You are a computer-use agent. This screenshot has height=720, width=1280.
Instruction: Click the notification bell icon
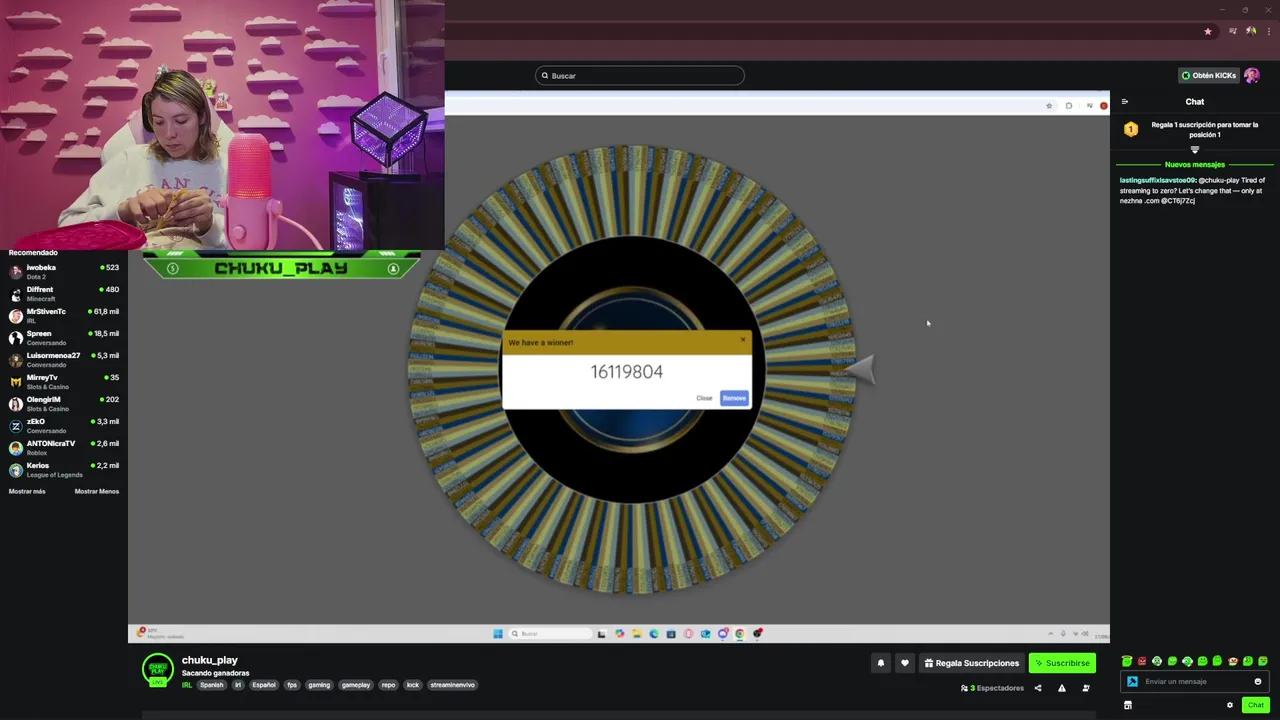(881, 663)
